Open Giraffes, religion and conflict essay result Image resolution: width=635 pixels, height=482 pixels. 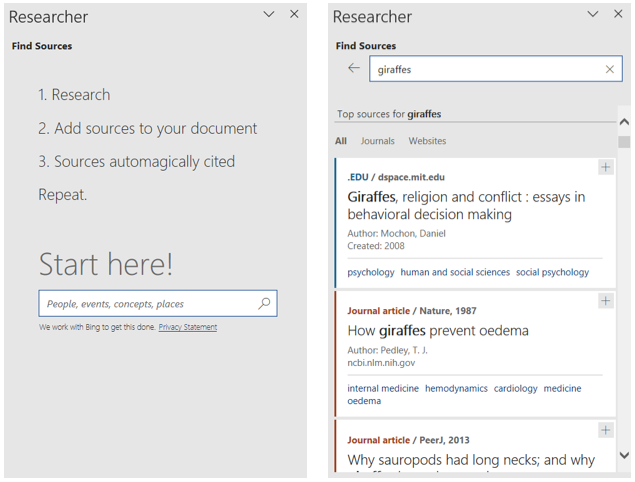click(x=466, y=205)
